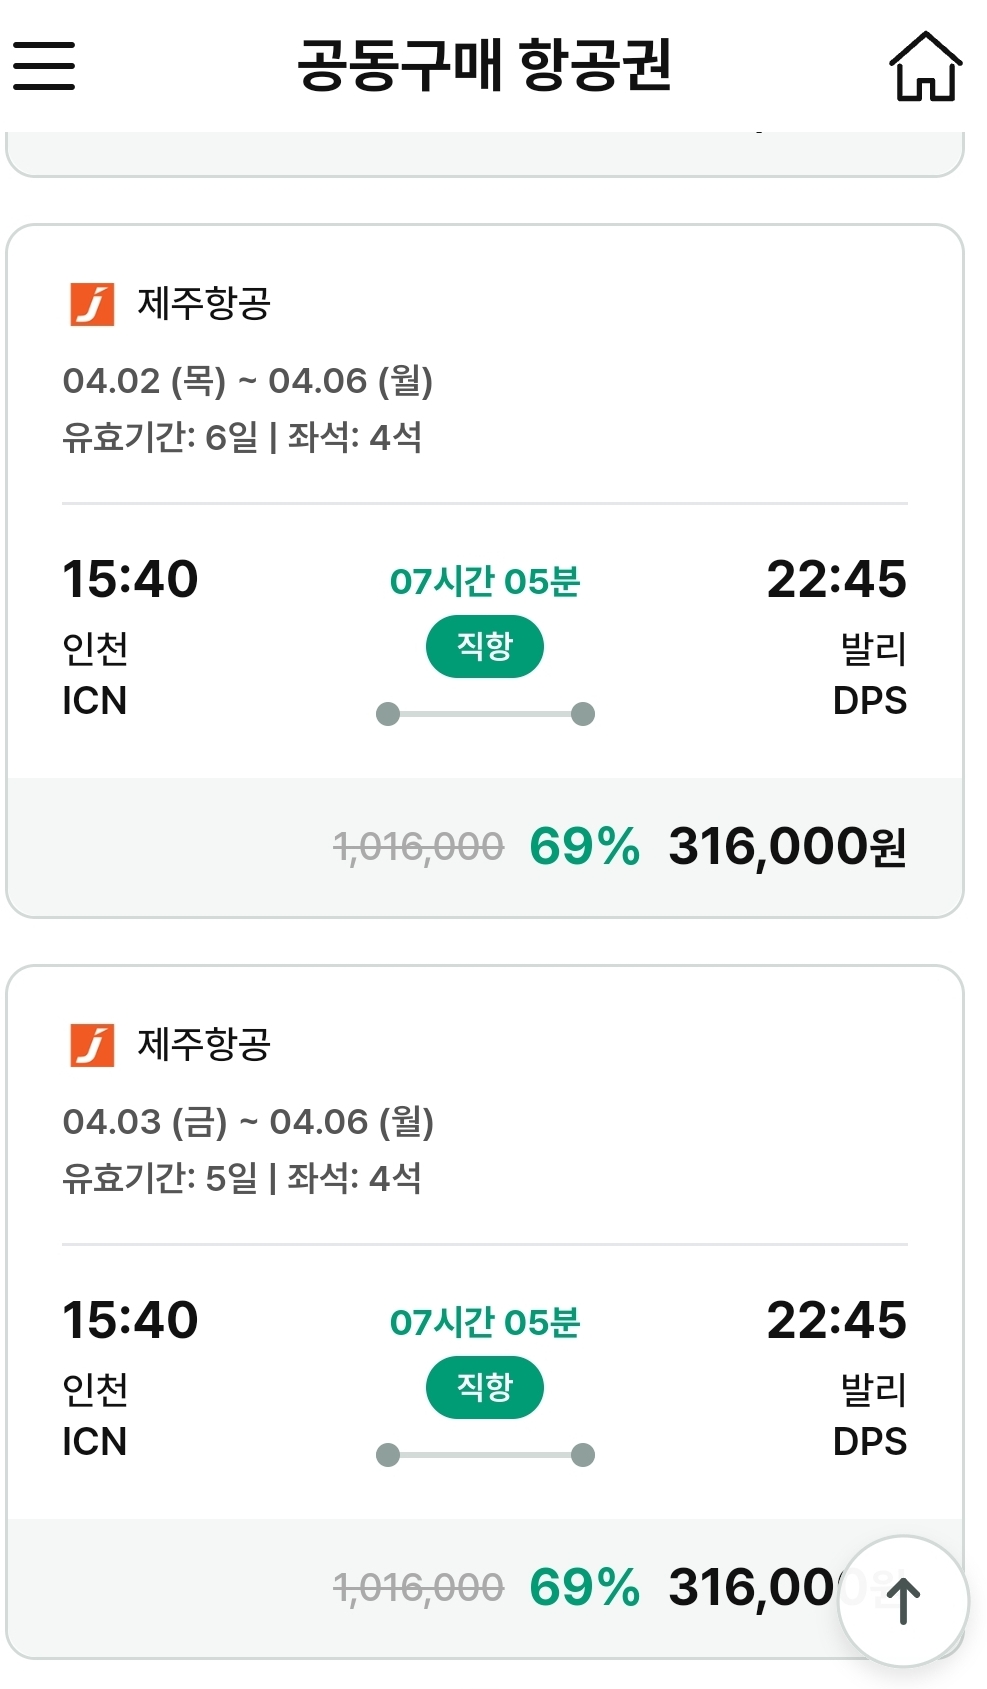Tap 제주항공 airline name in second card
This screenshot has width=987, height=1689.
204,1045
